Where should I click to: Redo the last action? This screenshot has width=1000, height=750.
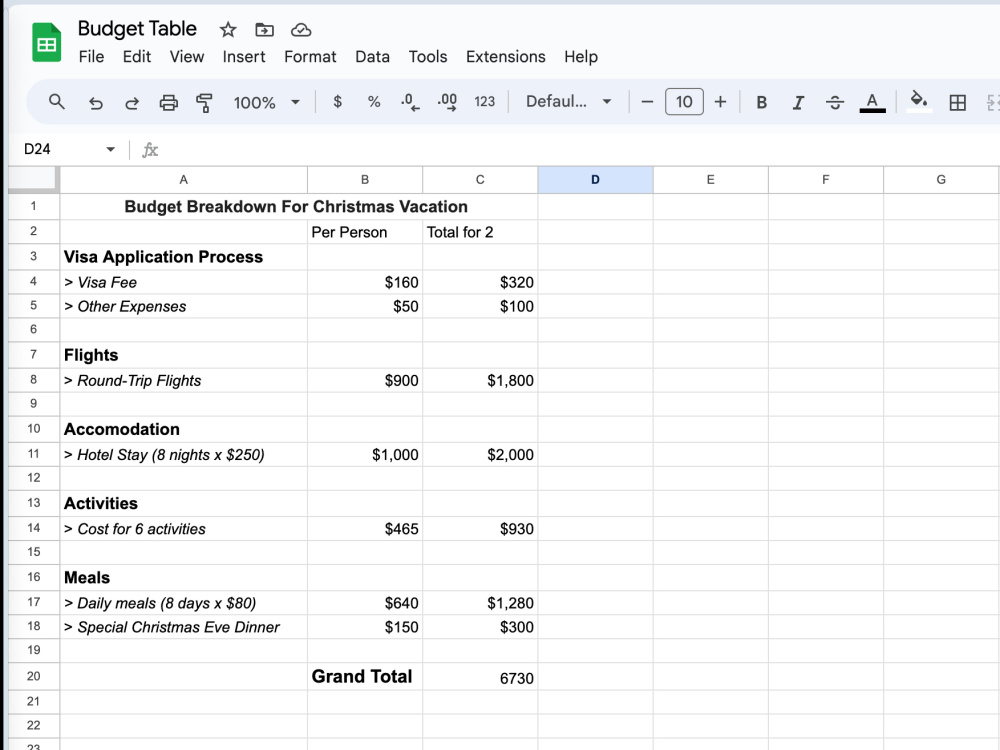pos(132,102)
